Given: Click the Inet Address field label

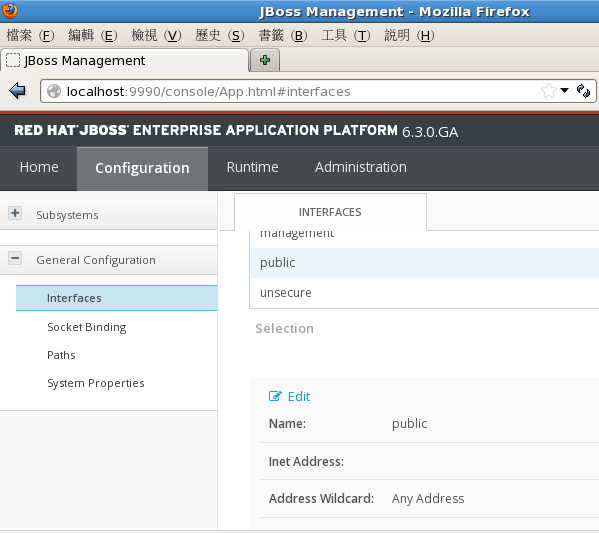Looking at the screenshot, I should (306, 462).
